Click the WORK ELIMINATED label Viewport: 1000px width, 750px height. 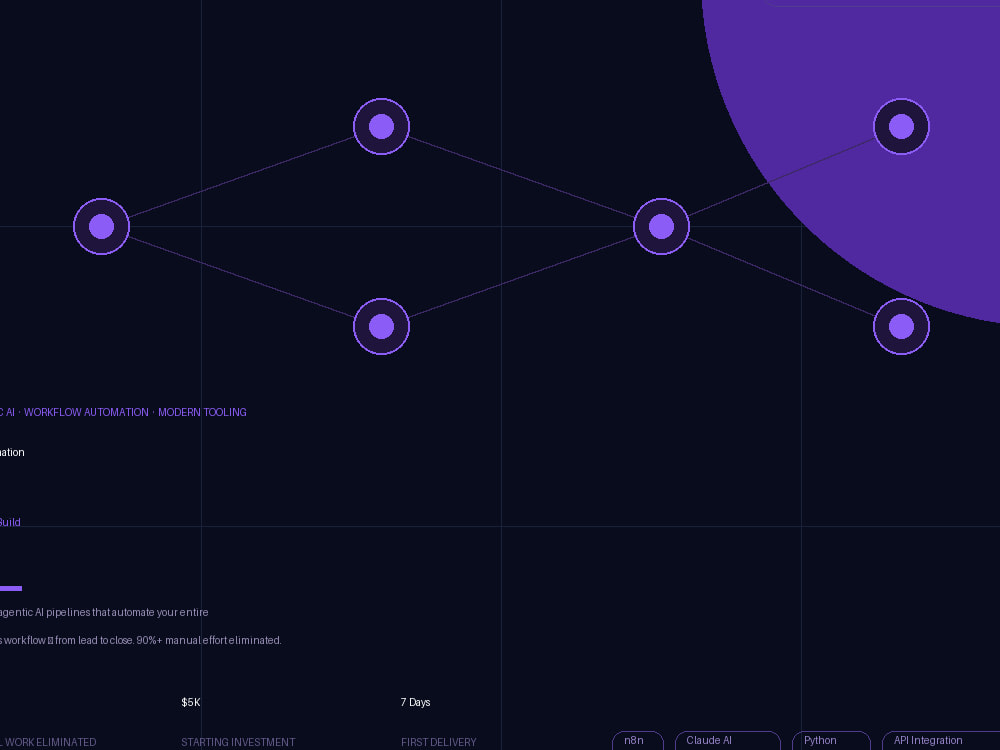[48, 742]
